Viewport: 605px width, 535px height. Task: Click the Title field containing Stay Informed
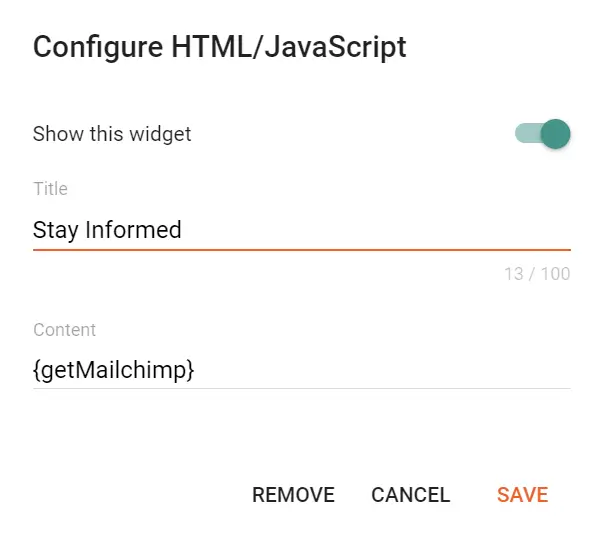pyautogui.click(x=300, y=230)
